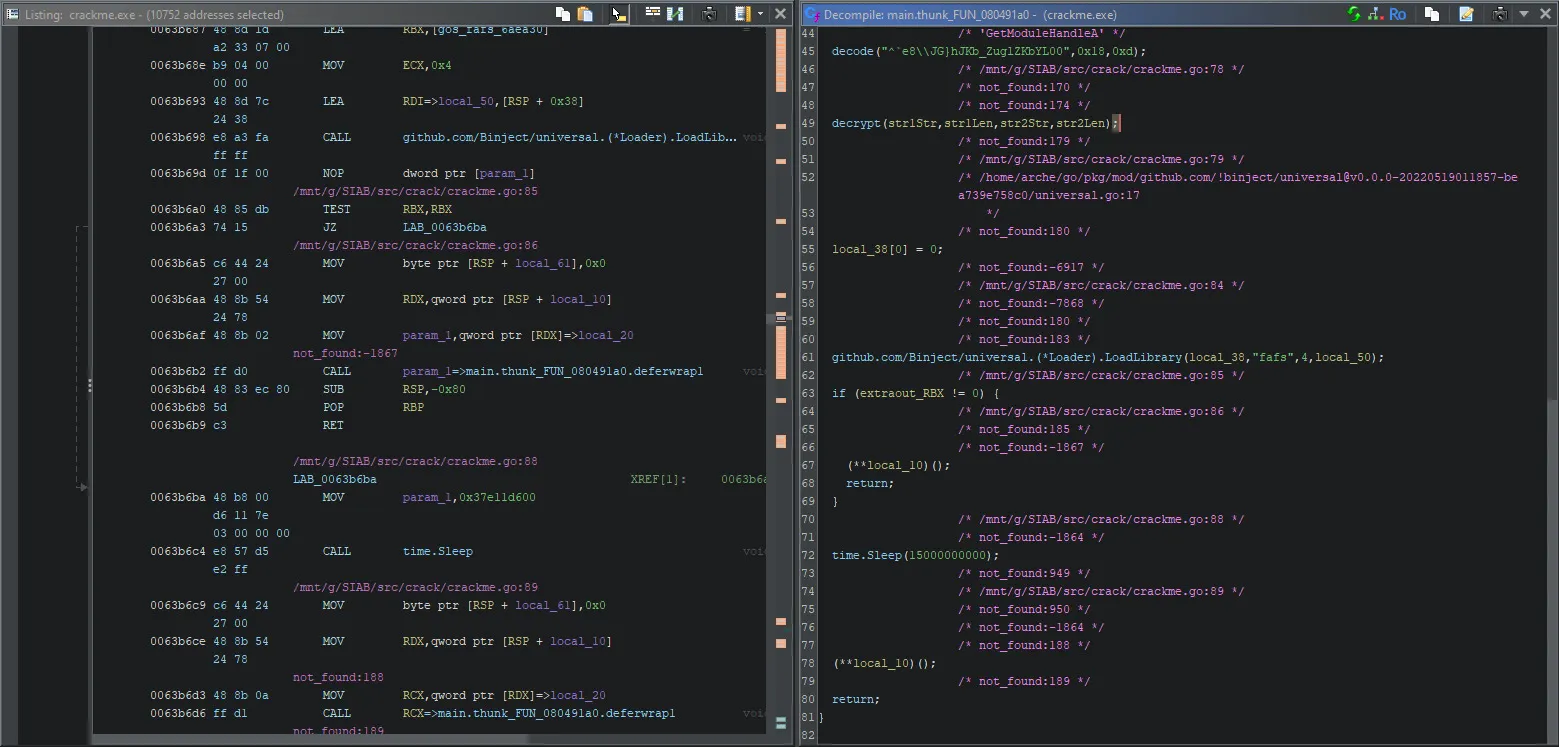Click the notepad pencil icon in Decompile toolbar
This screenshot has width=1559, height=747.
(1466, 14)
